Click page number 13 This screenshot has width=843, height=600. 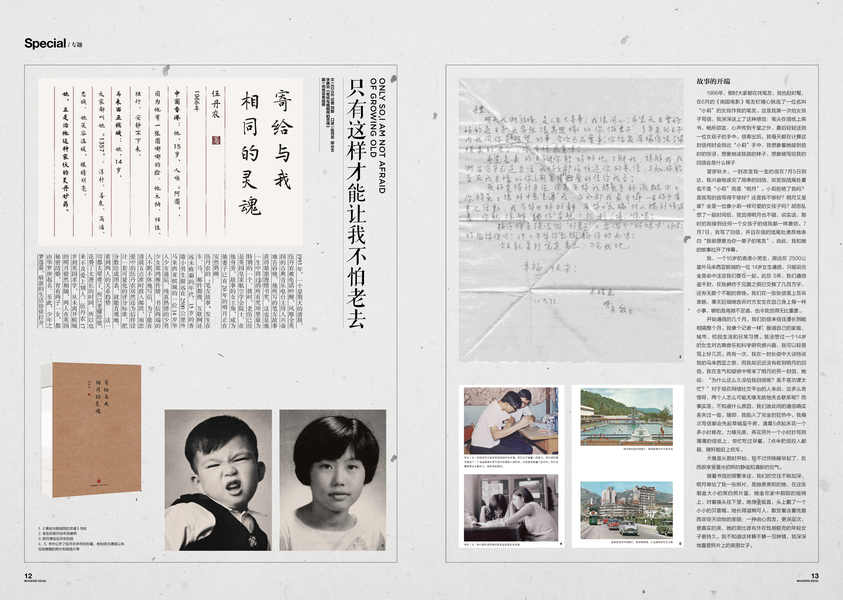[815, 576]
